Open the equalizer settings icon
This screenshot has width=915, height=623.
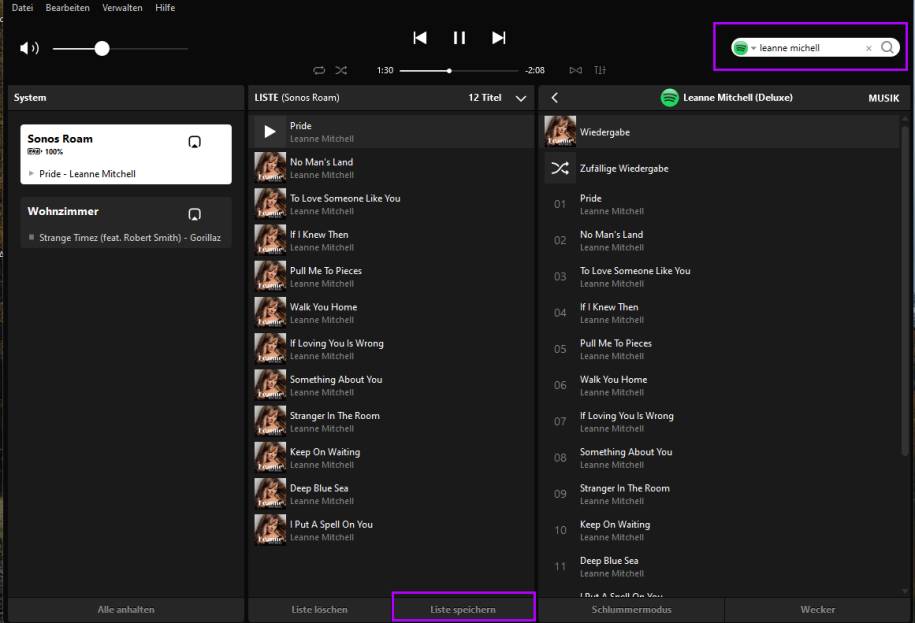click(x=600, y=70)
